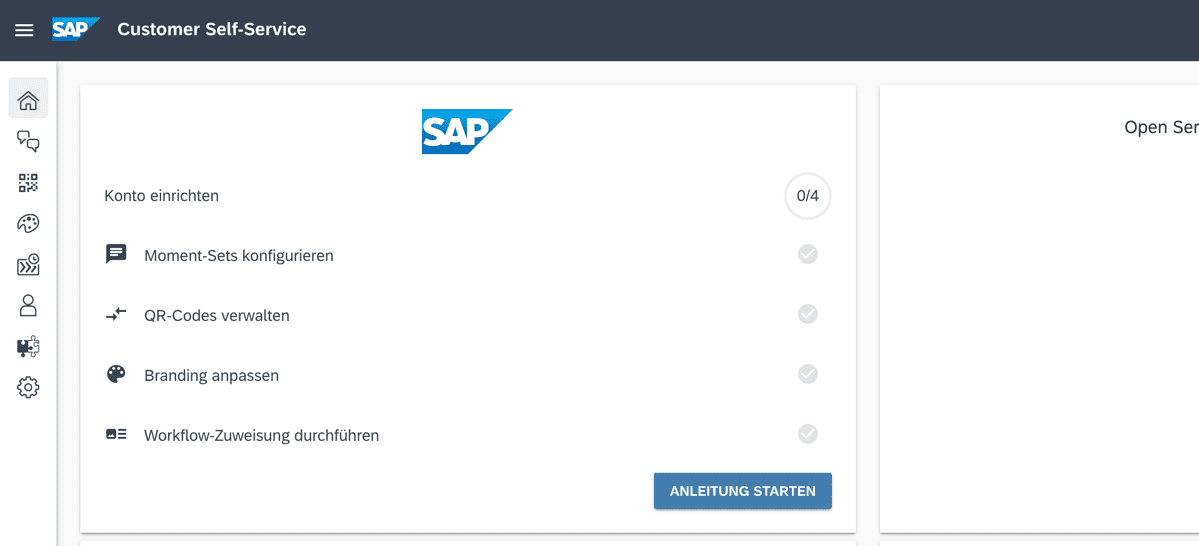Open the hamburger navigation menu
Viewport: 1199px width, 546px height.
click(24, 30)
